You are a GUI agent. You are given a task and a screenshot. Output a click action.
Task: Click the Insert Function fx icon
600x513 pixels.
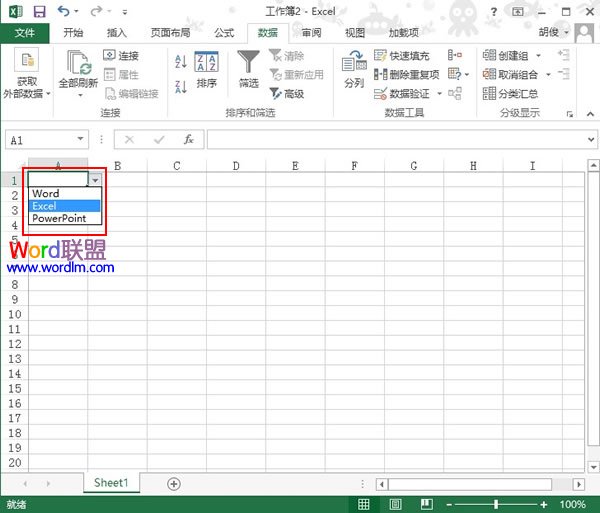(189, 139)
